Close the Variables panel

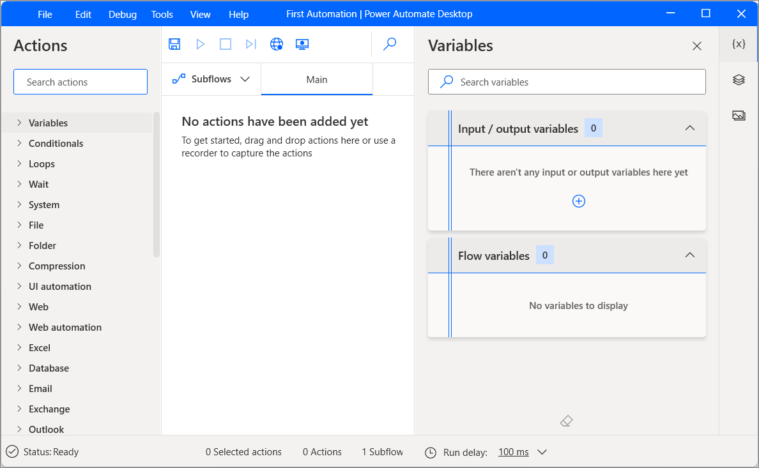(x=697, y=46)
